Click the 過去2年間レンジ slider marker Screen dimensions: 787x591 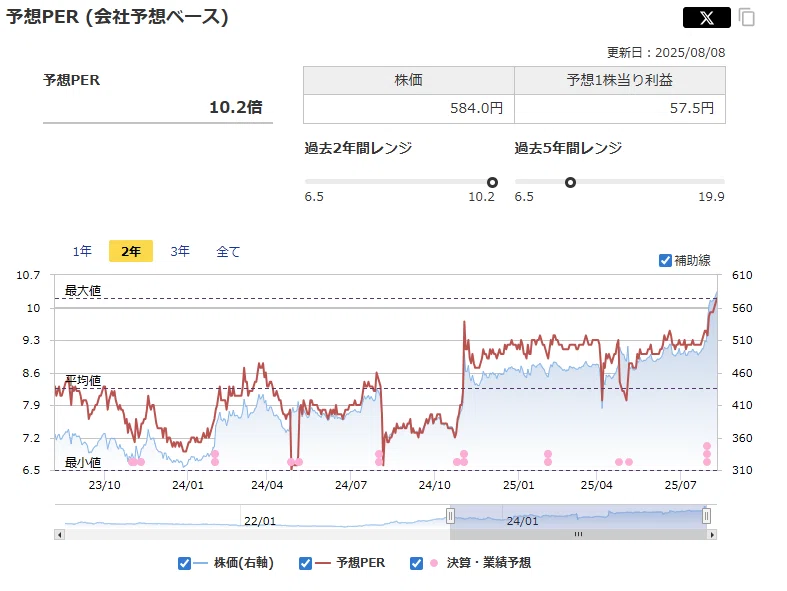[492, 182]
